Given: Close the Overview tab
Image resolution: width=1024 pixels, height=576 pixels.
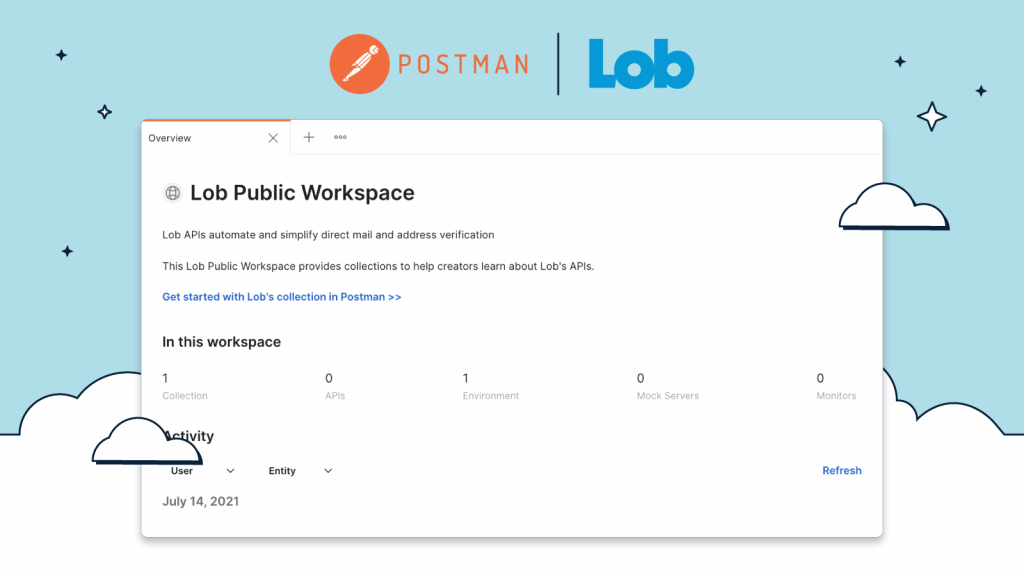Looking at the screenshot, I should click(273, 138).
